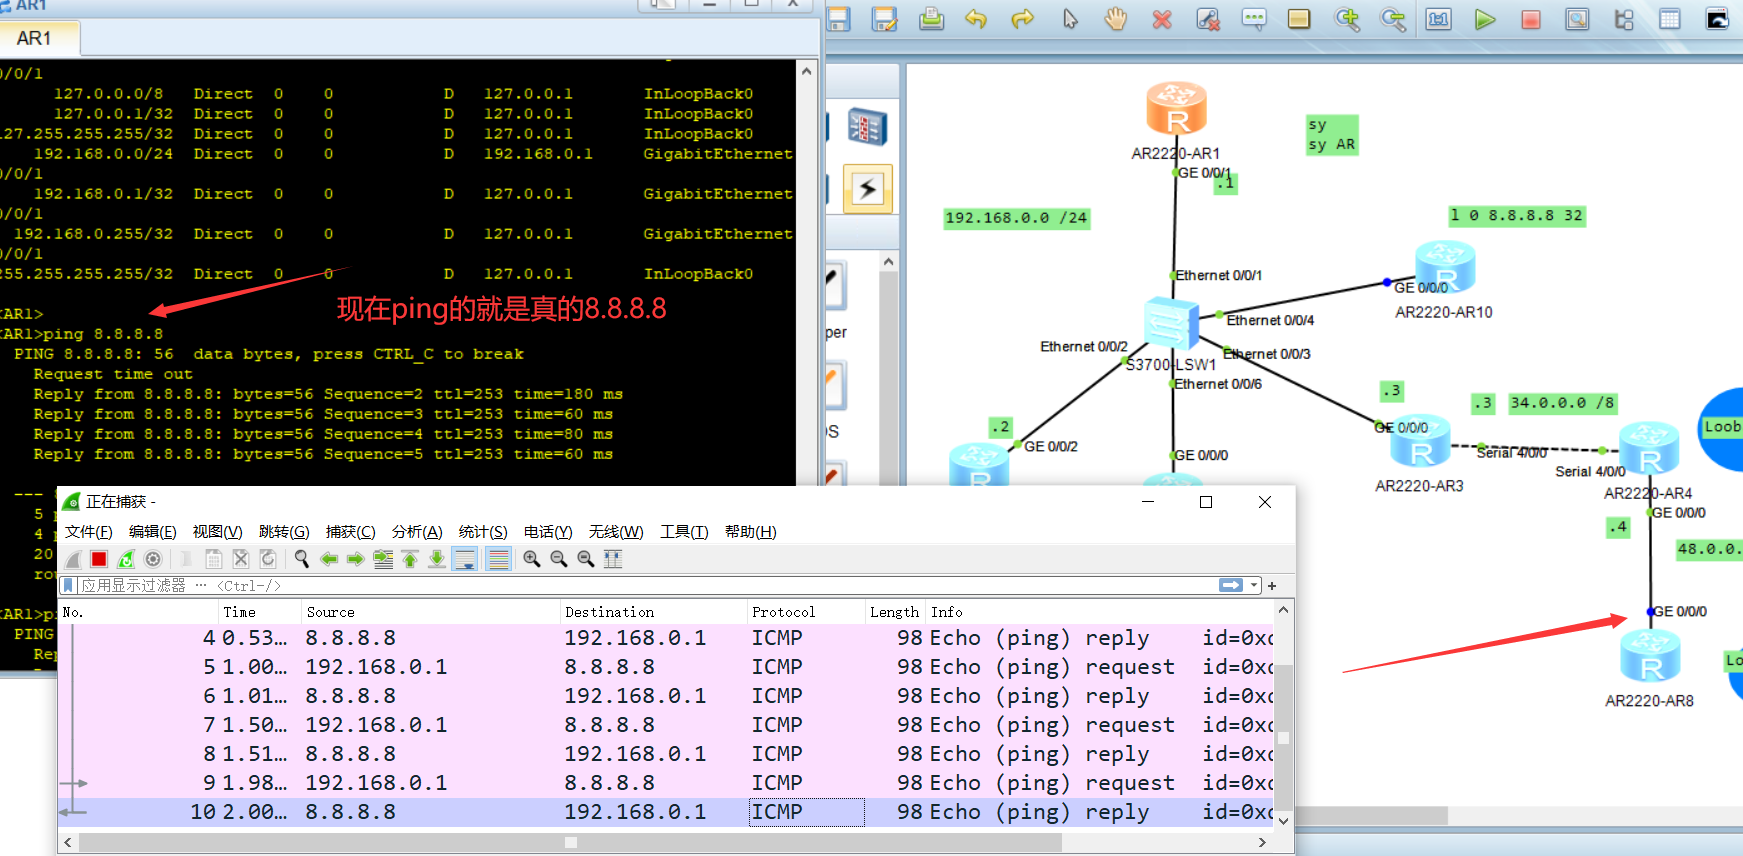
Task: Open the 分析(A) menu in Wireshark
Action: [417, 532]
